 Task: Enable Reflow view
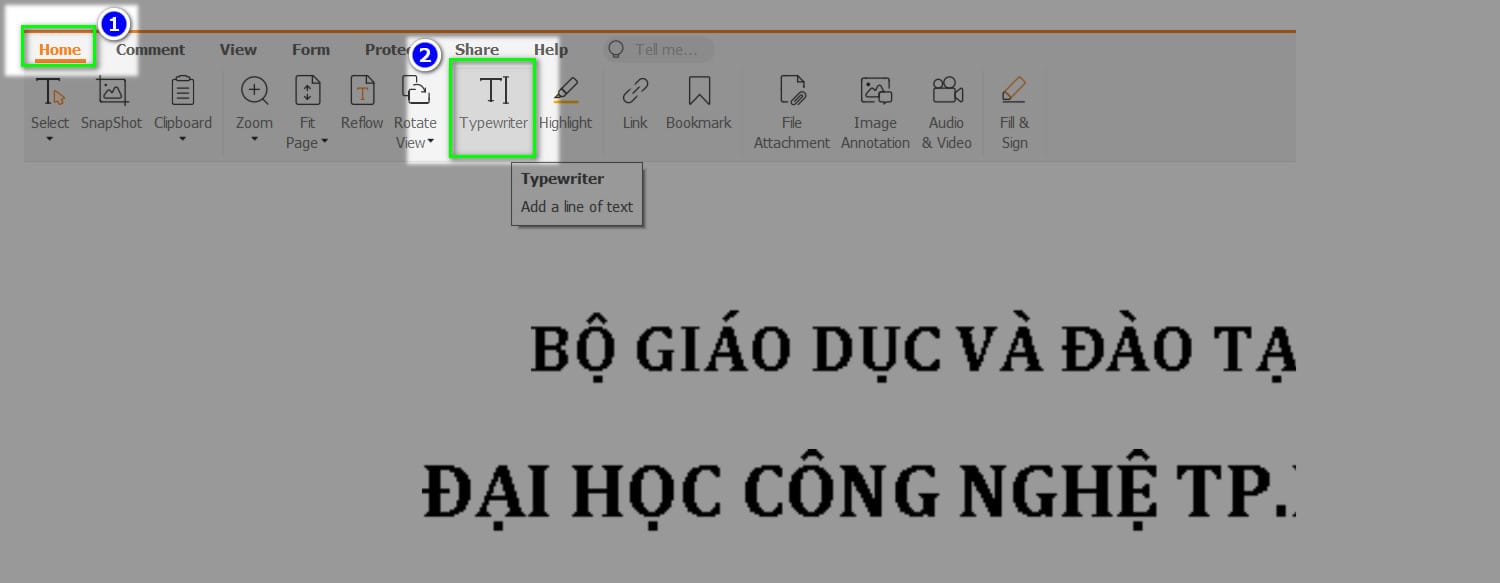click(x=362, y=103)
